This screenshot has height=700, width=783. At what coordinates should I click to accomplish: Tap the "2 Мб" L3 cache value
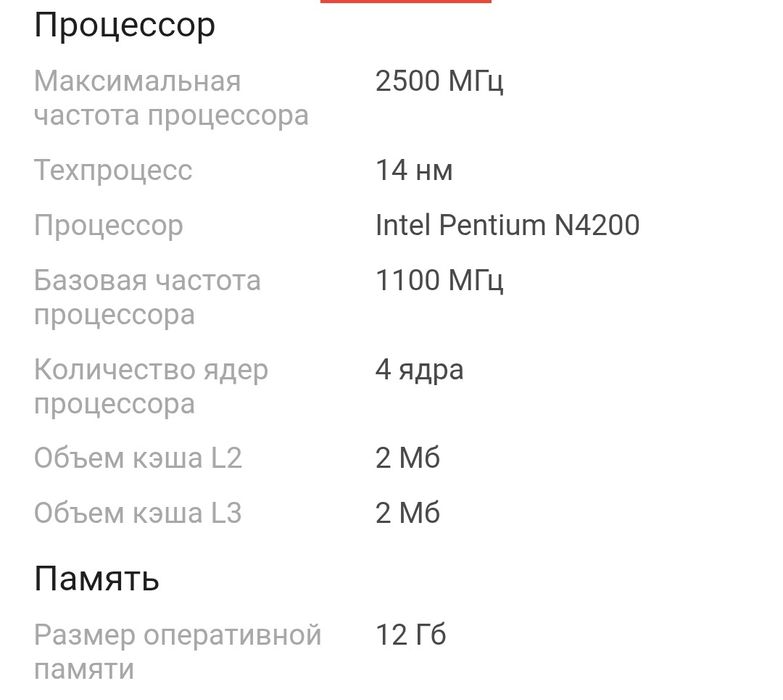click(407, 514)
